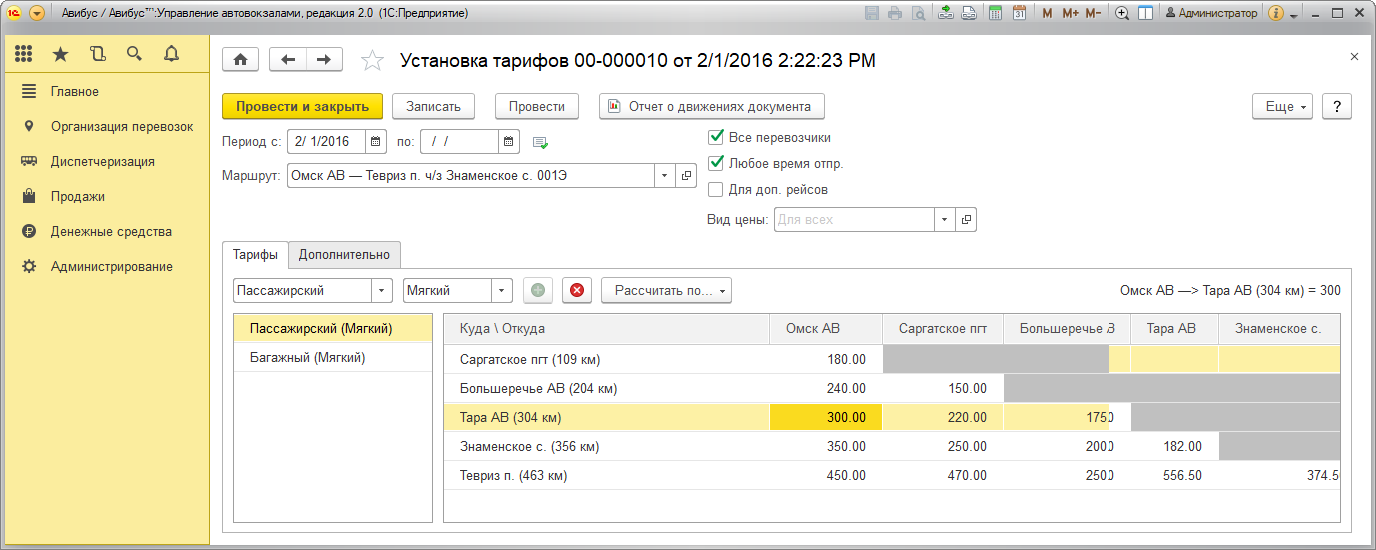Expand the Маршрут dropdown list
The image size is (1376, 550).
click(665, 176)
